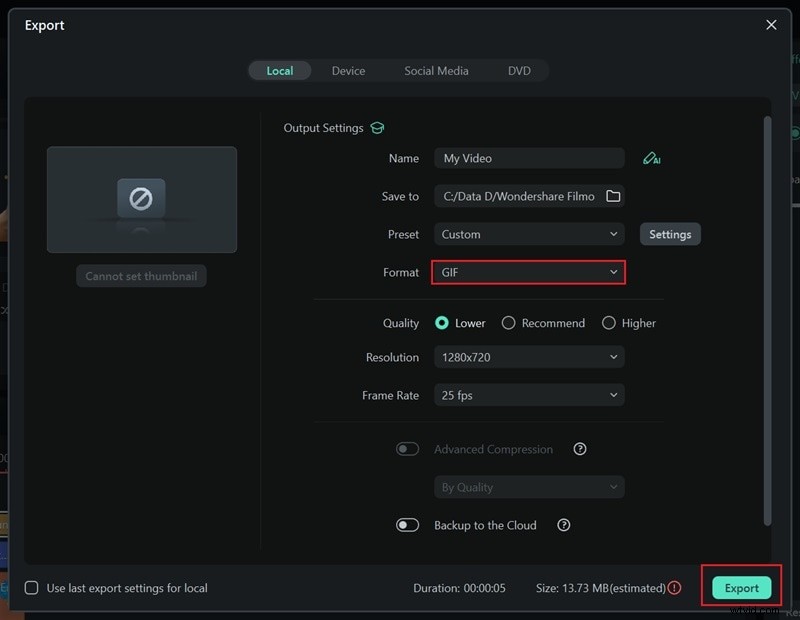Click the Export button
This screenshot has width=800, height=620.
tap(740, 588)
